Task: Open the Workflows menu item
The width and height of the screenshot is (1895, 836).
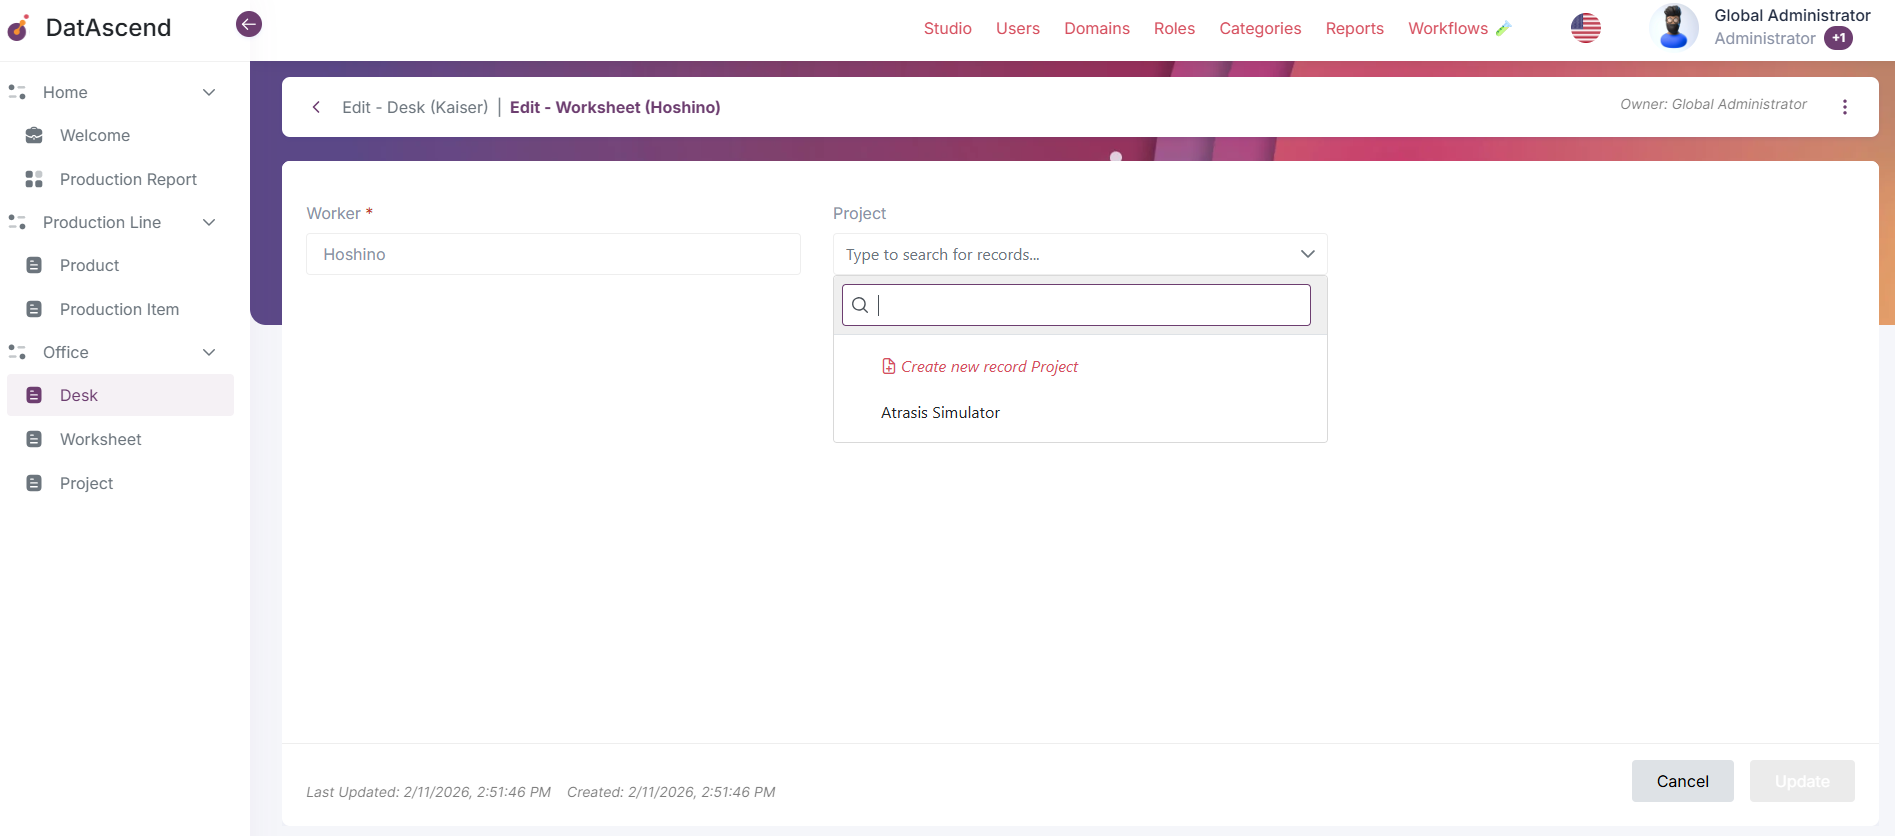Action: pos(1447,28)
